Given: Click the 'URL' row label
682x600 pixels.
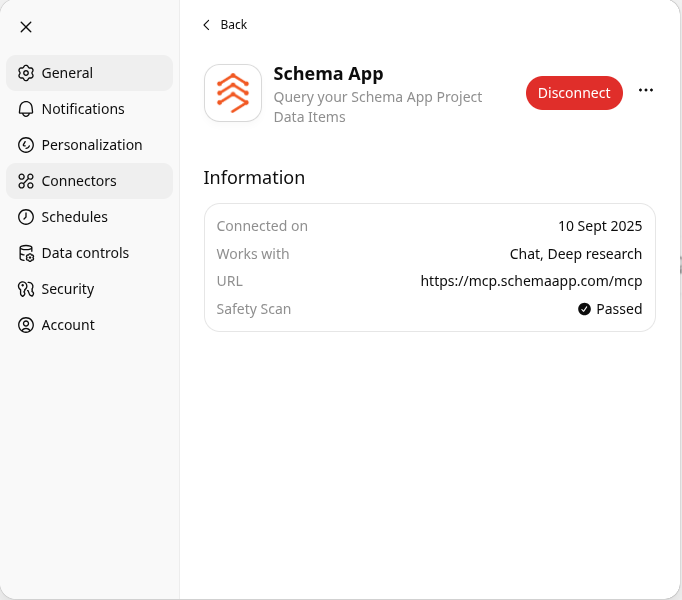Looking at the screenshot, I should pyautogui.click(x=230, y=282).
